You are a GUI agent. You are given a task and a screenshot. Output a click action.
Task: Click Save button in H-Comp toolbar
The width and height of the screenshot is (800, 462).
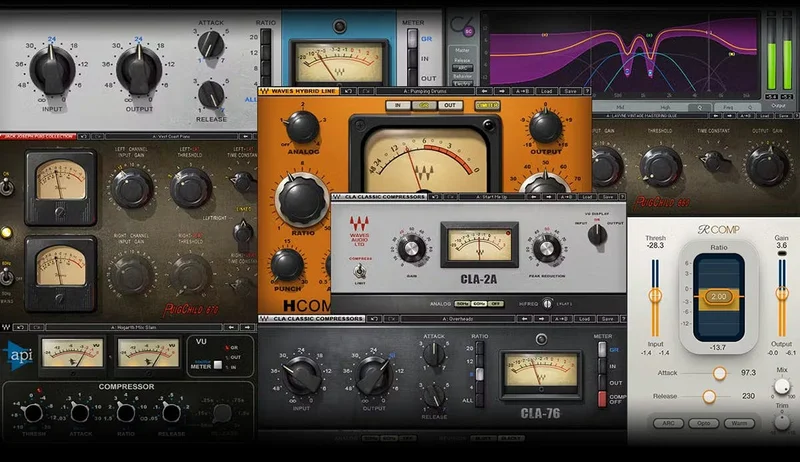tap(570, 91)
